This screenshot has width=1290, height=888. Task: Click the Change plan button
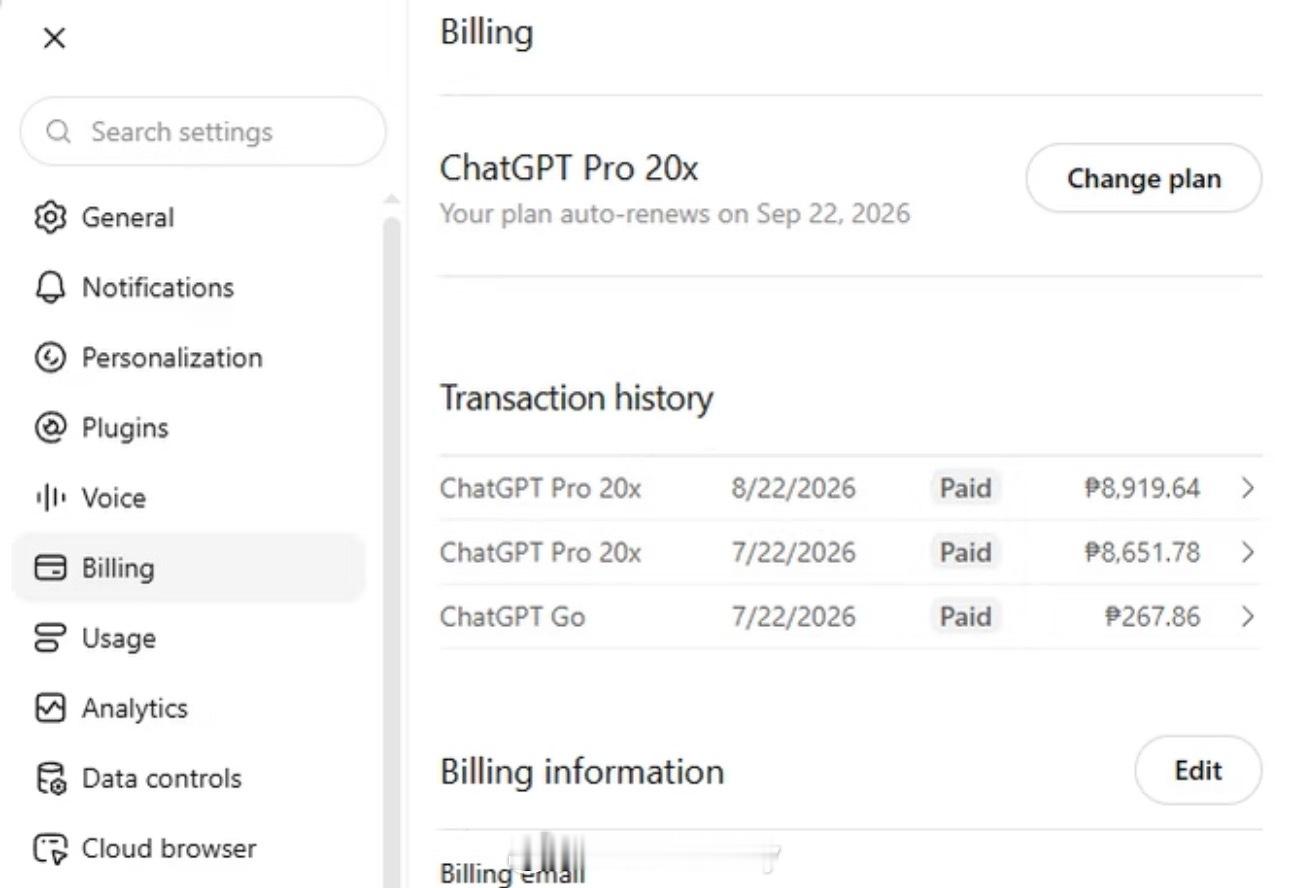point(1144,178)
